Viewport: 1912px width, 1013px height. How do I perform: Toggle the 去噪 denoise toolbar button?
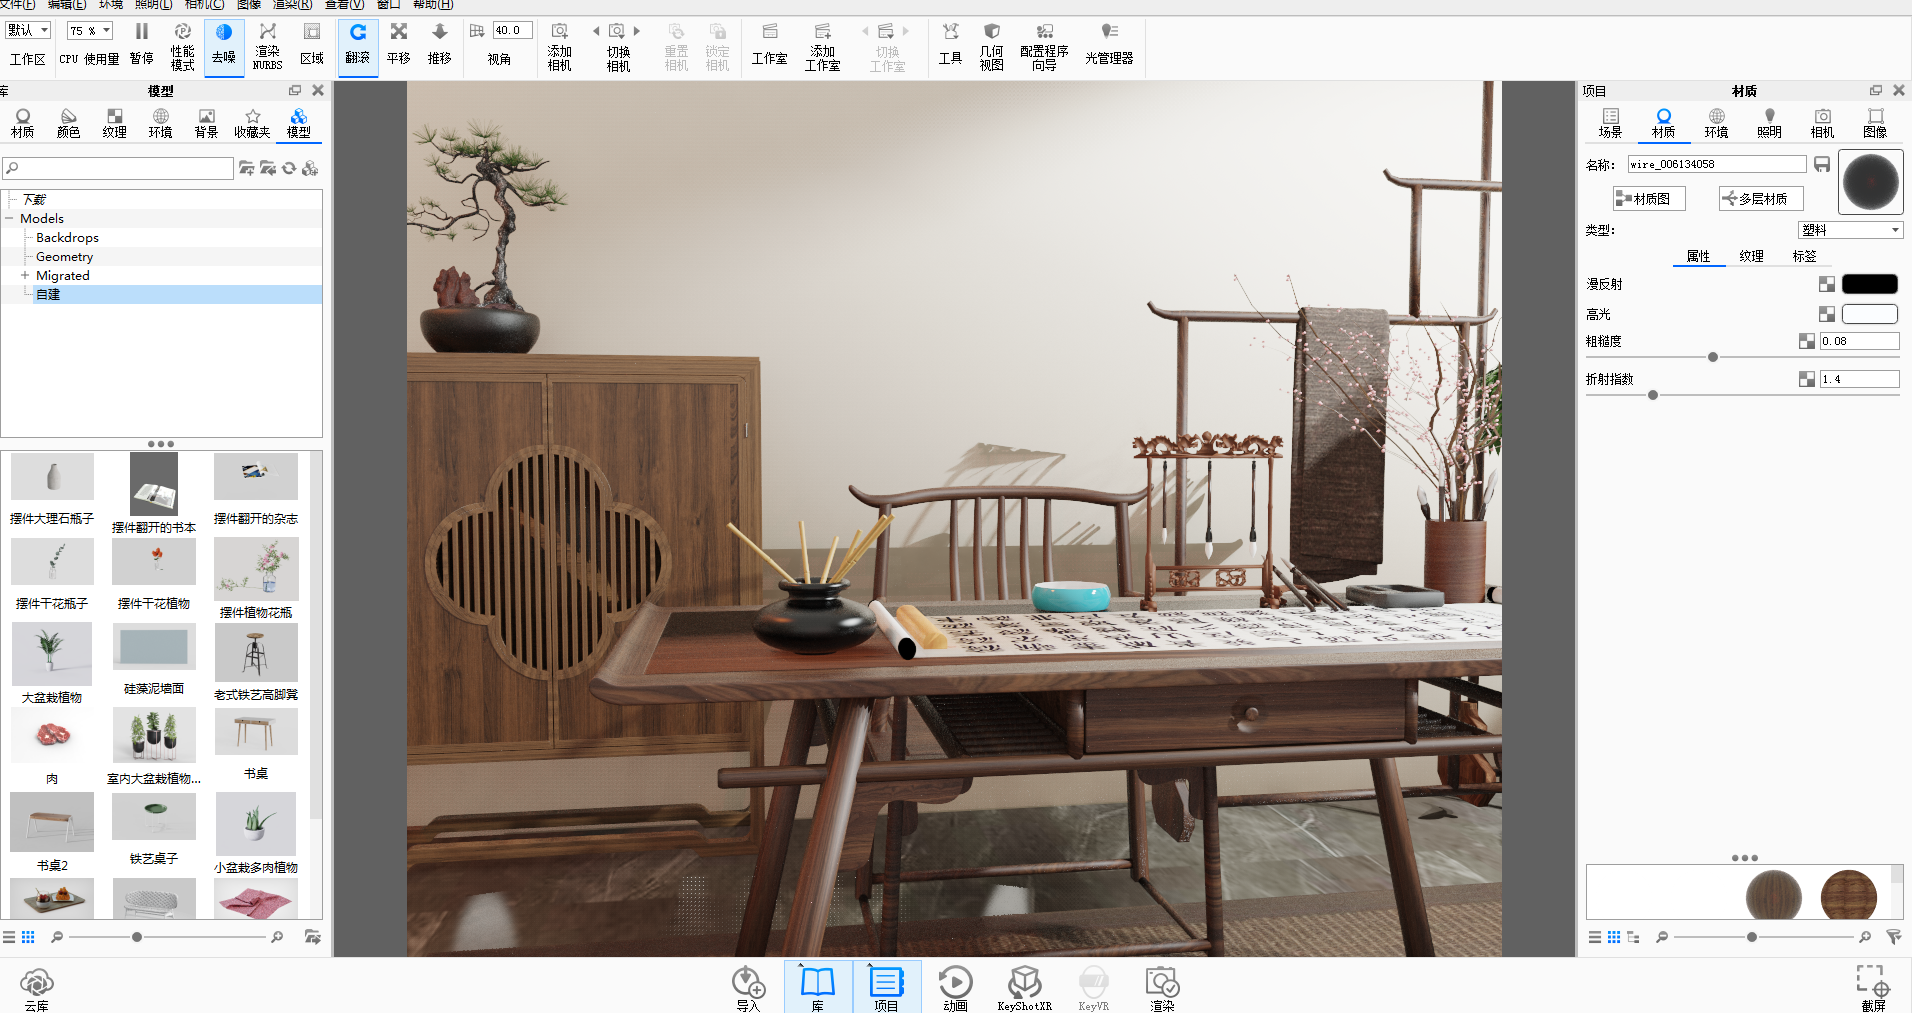click(224, 46)
